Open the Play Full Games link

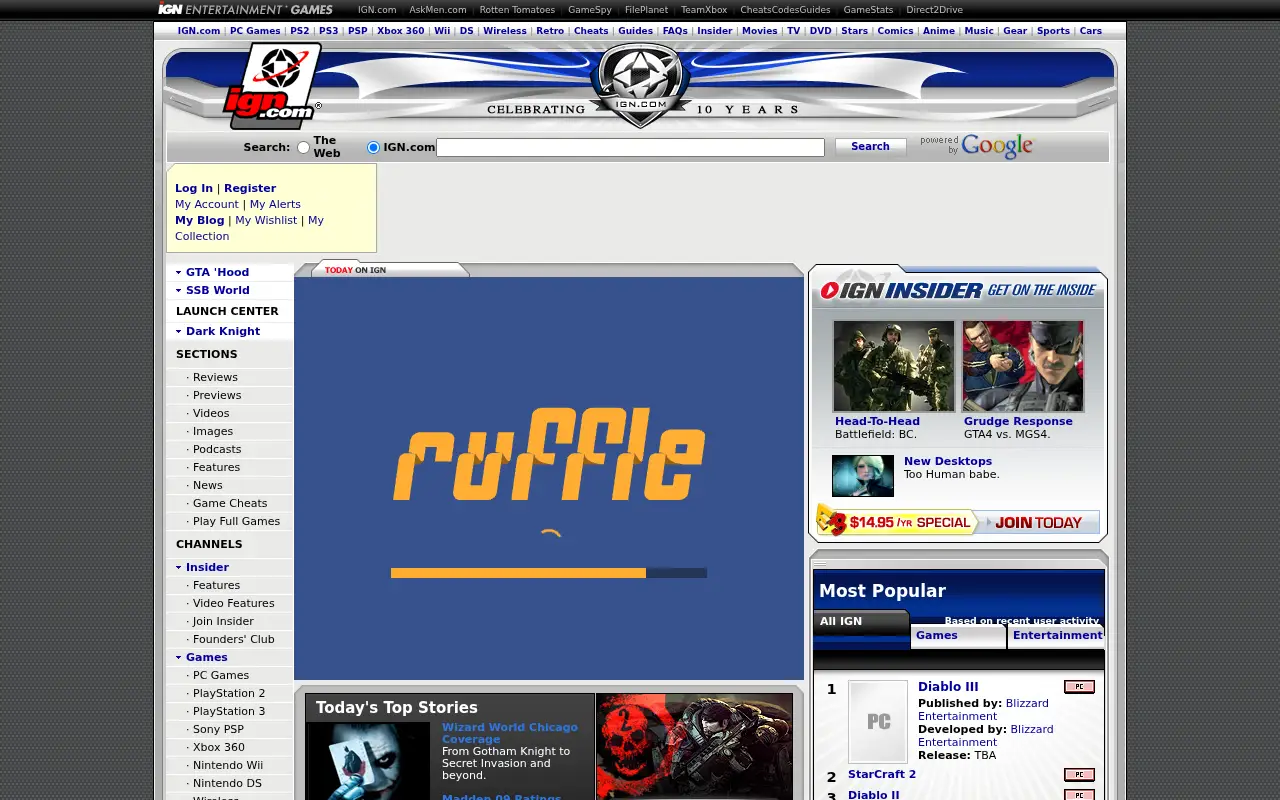click(x=236, y=521)
